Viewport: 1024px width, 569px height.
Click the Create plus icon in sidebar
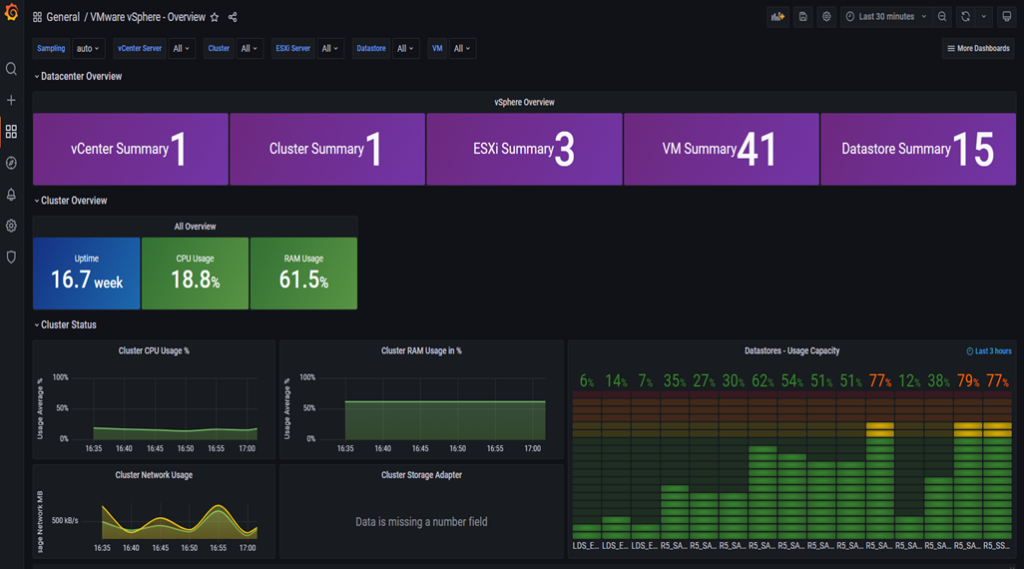coord(11,100)
